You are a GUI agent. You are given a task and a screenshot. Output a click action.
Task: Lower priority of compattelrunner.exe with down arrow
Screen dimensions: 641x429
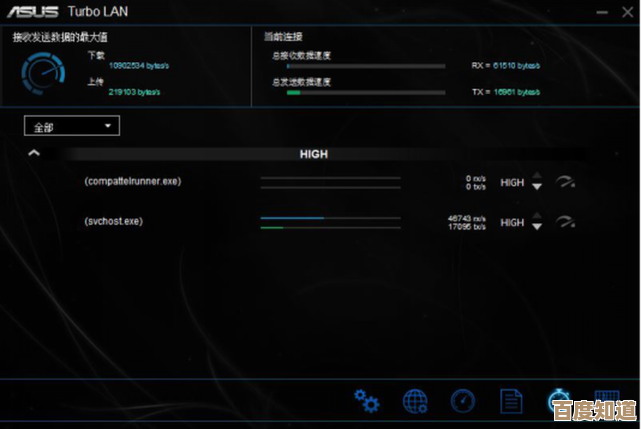tap(537, 187)
